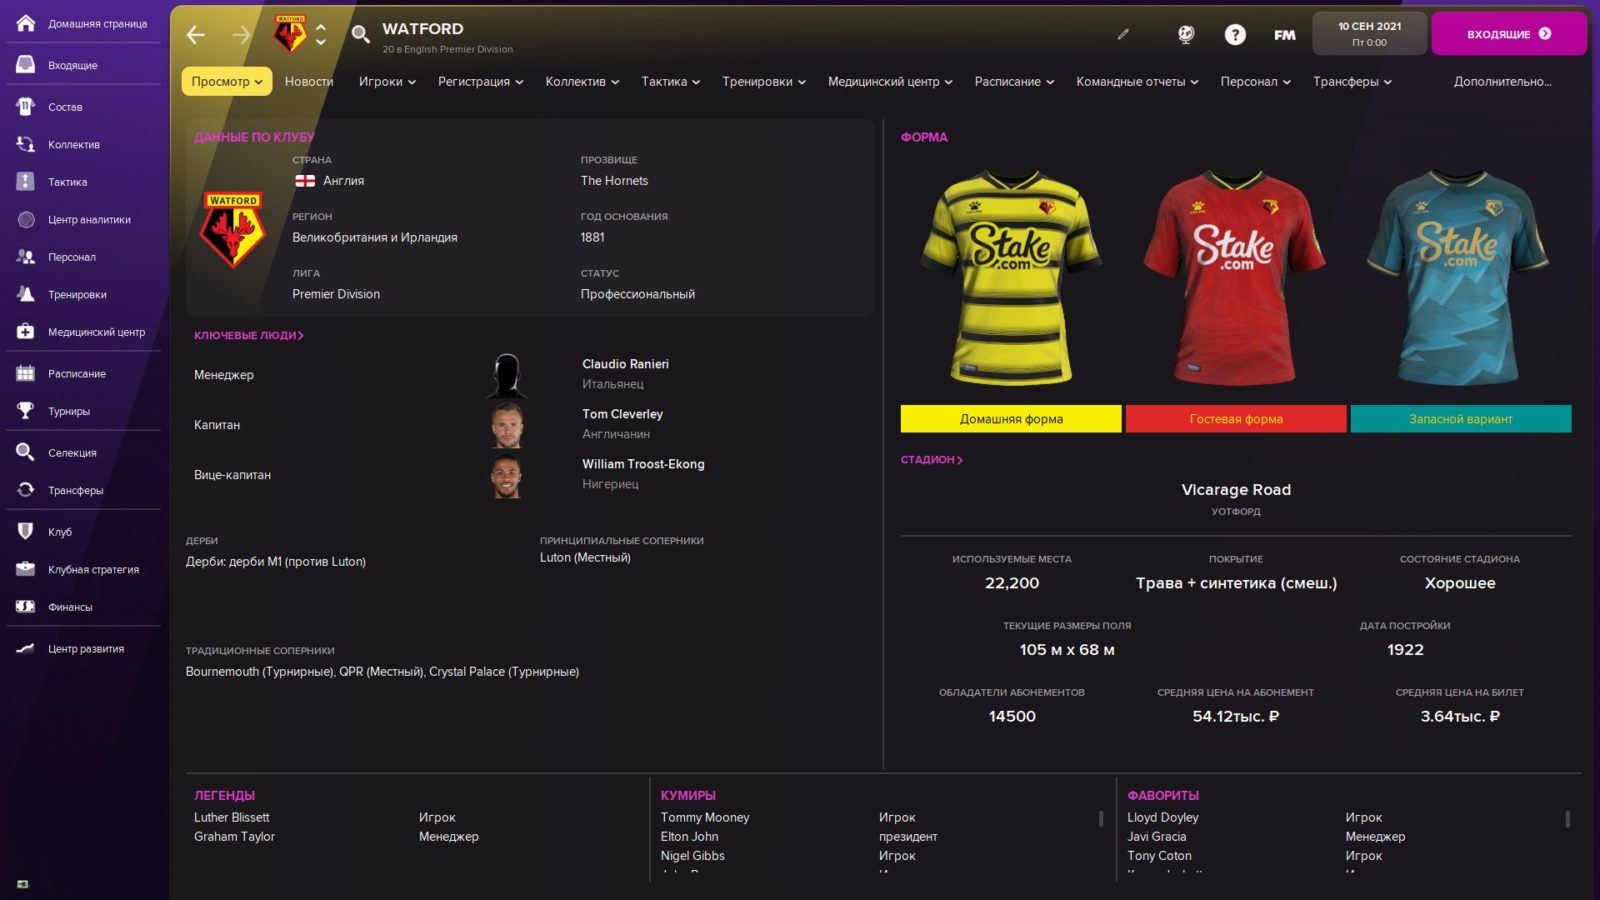Click the ВХОДЯЩИЕ continue button
This screenshot has height=900, width=1600.
click(x=1508, y=34)
